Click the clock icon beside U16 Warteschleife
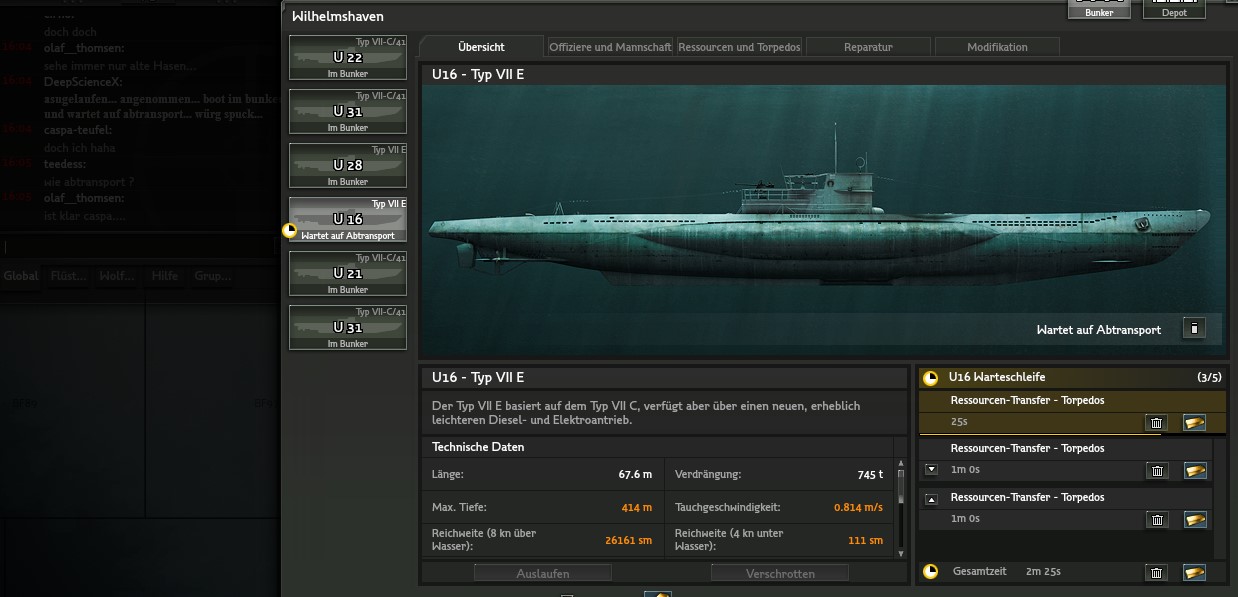 [x=931, y=377]
